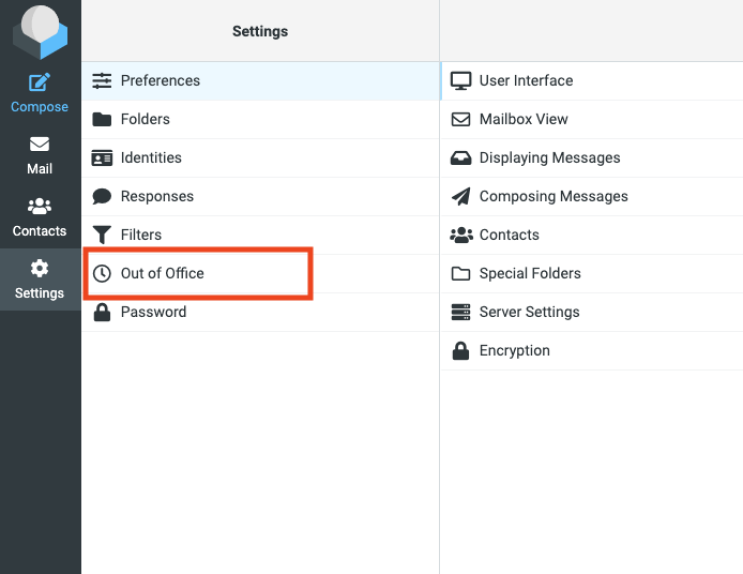The image size is (743, 574).
Task: Open the Responses section
Action: (157, 197)
